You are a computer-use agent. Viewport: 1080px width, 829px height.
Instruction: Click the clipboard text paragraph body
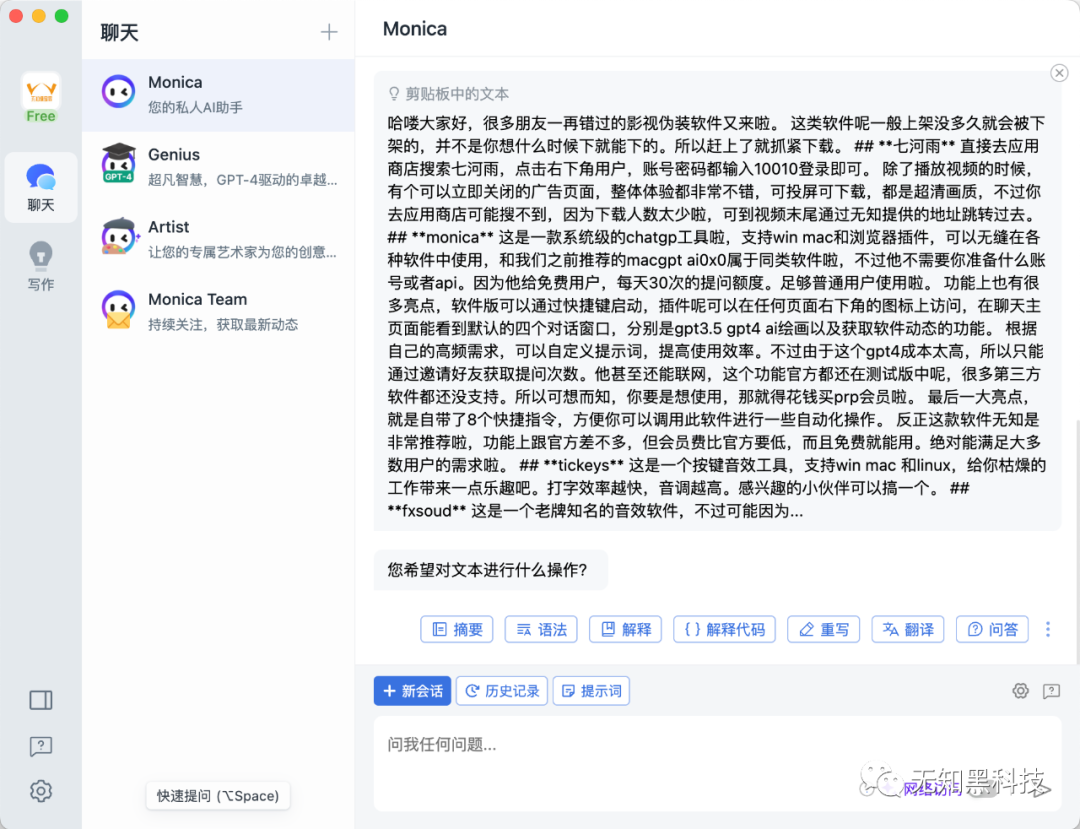pos(716,317)
